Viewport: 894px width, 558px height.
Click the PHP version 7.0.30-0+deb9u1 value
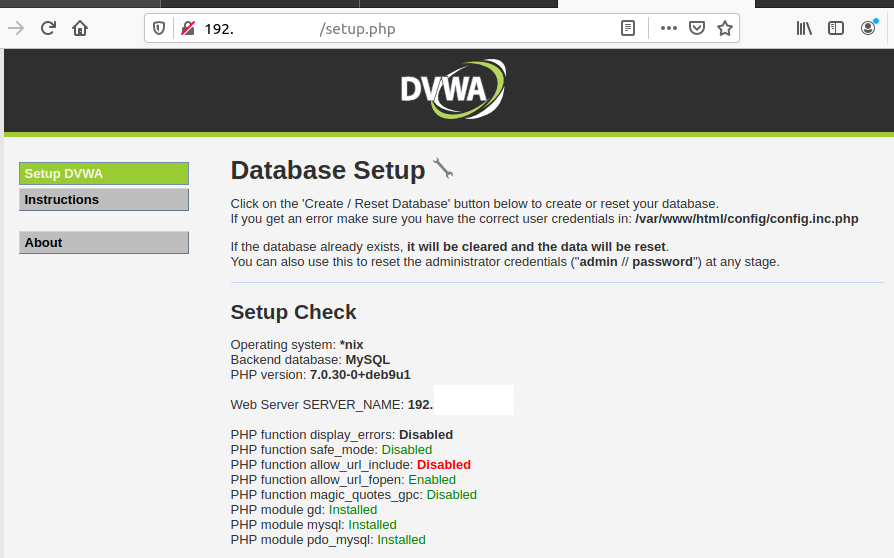(360, 375)
